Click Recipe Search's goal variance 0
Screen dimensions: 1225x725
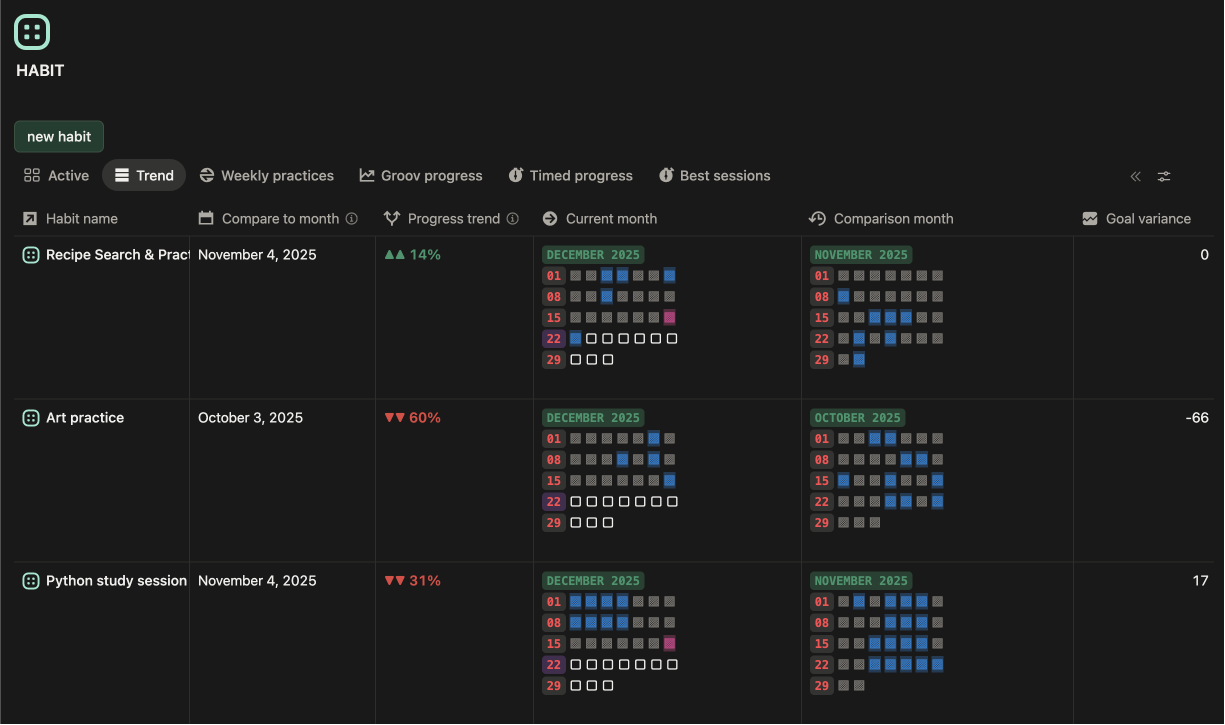(x=1205, y=255)
